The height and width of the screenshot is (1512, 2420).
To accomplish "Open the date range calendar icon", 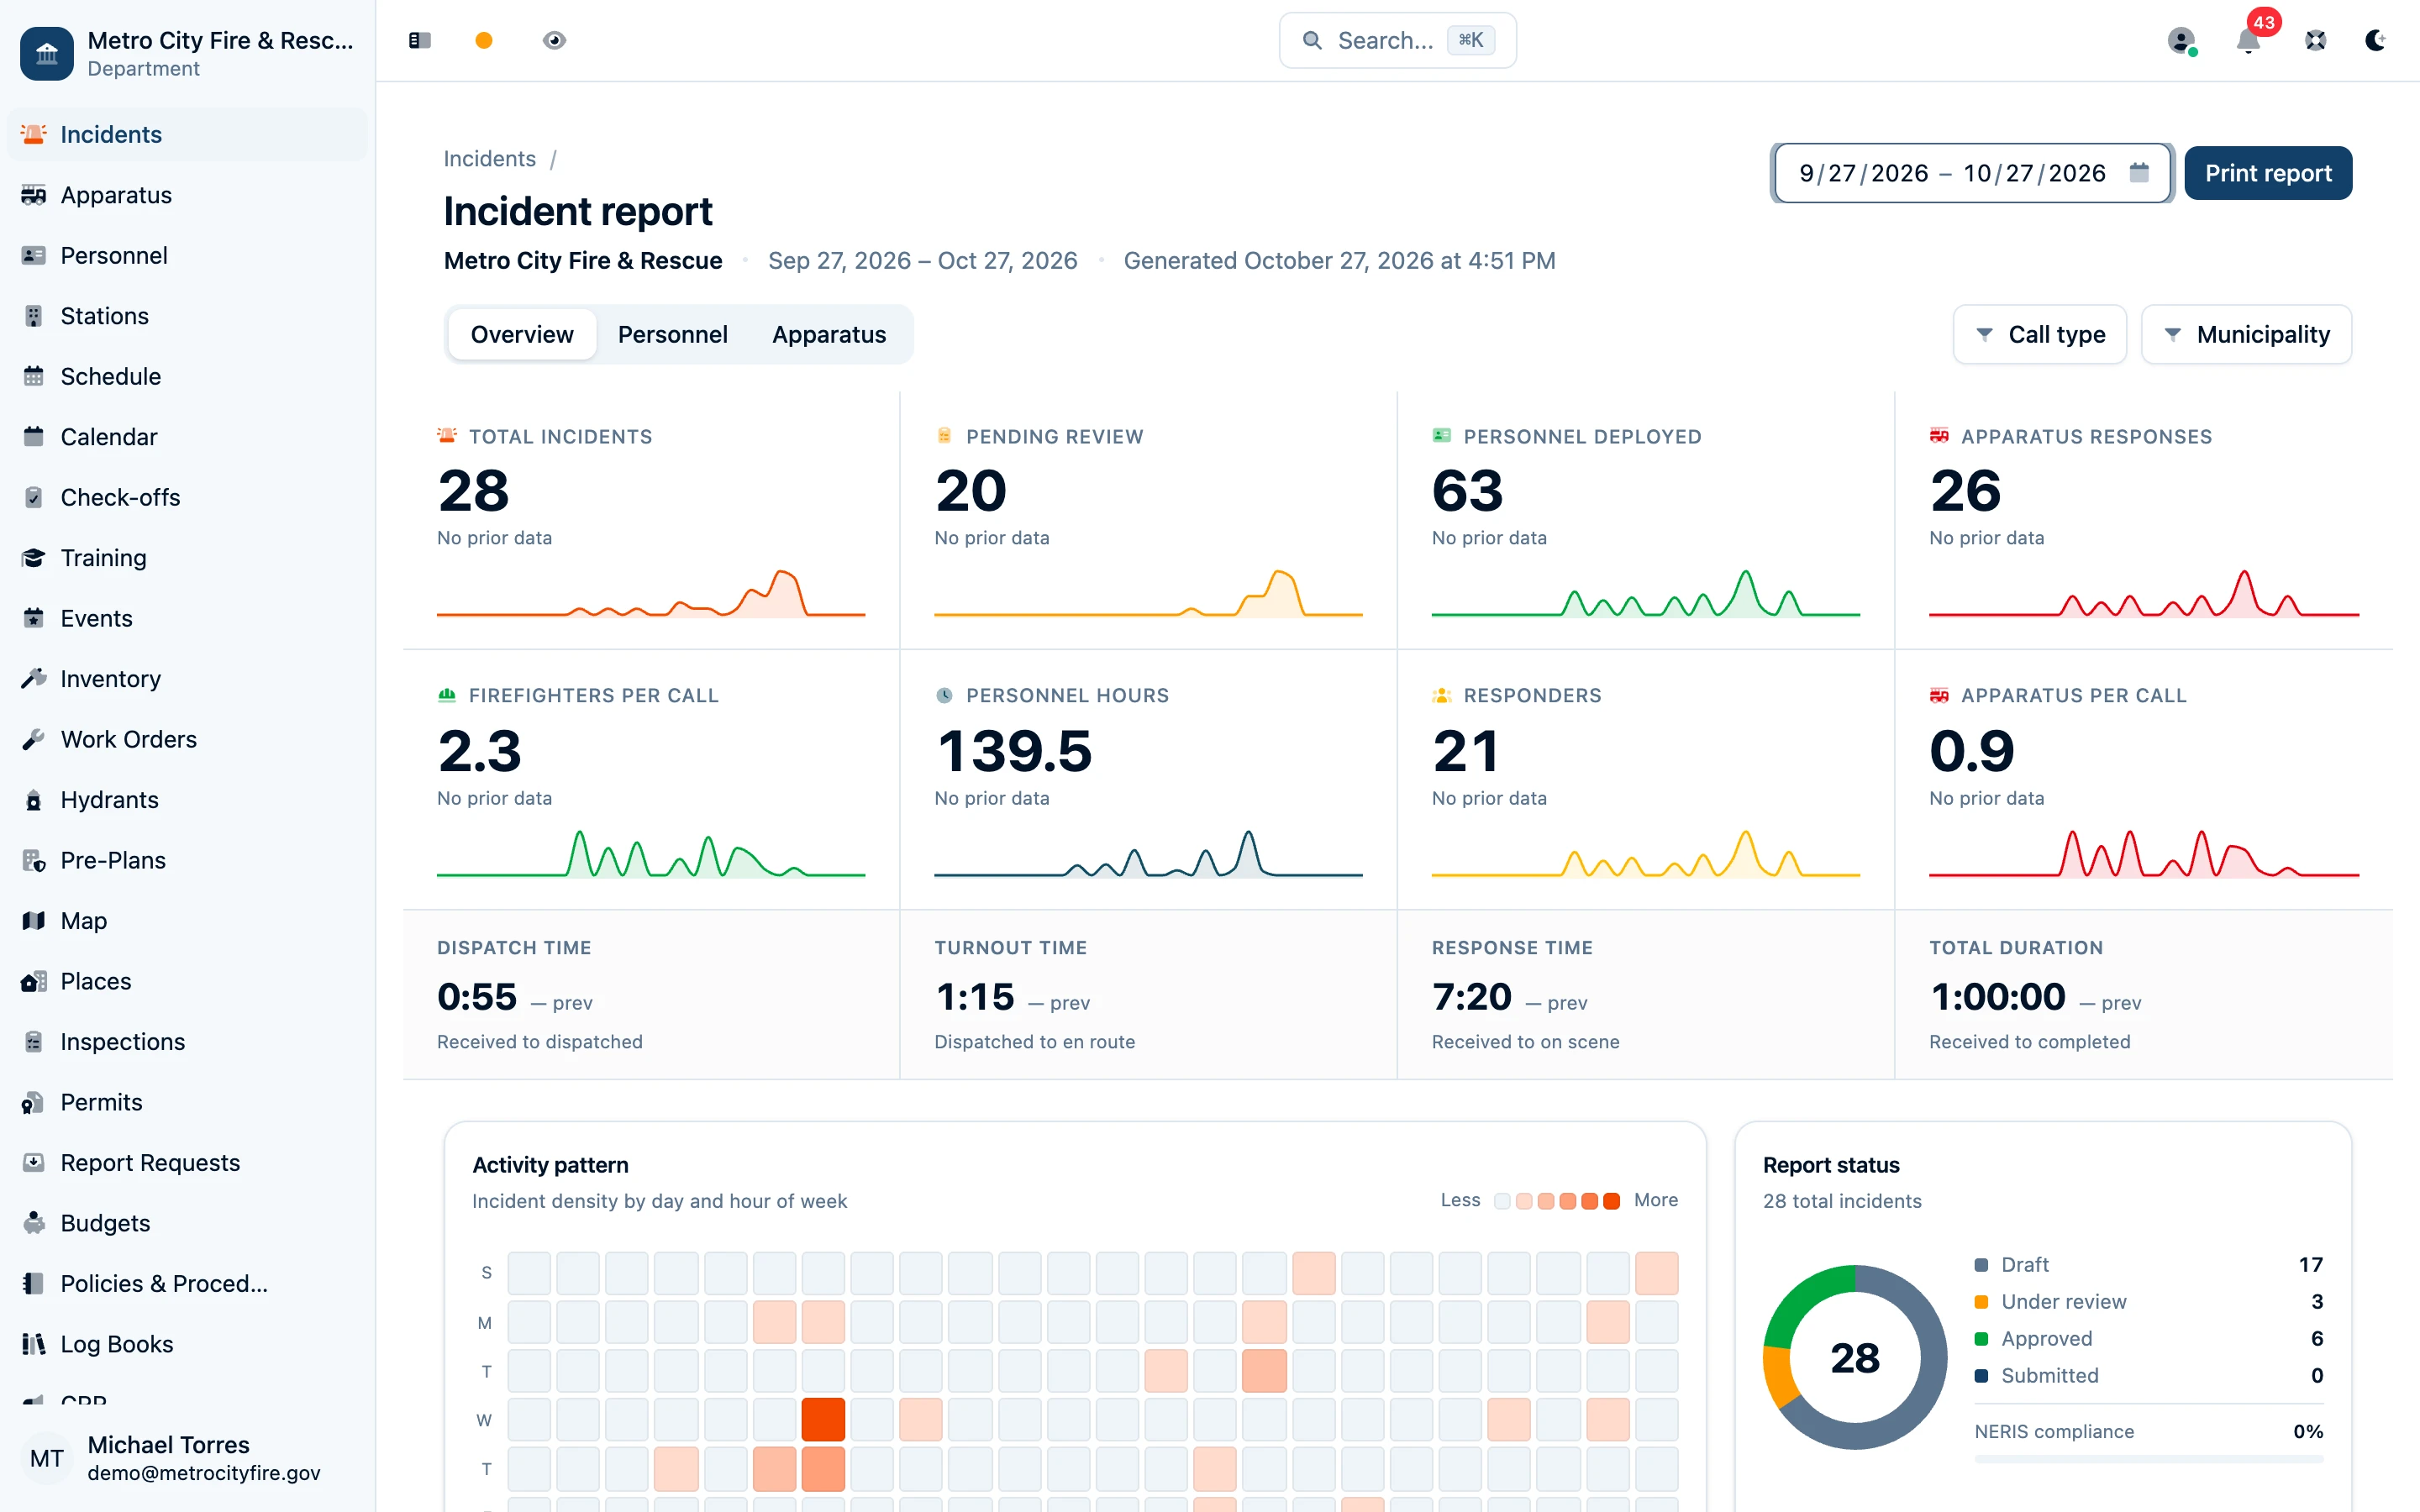I will [2139, 173].
